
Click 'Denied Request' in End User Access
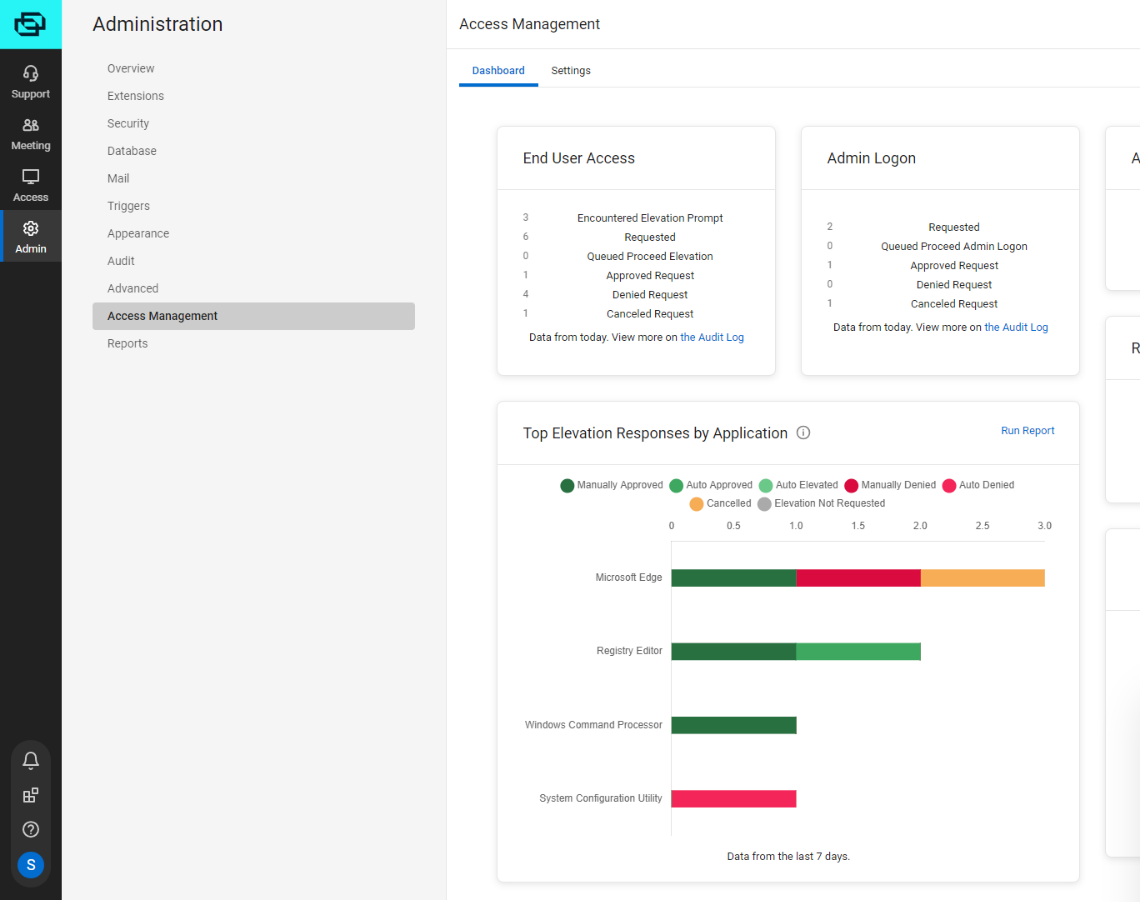650,295
